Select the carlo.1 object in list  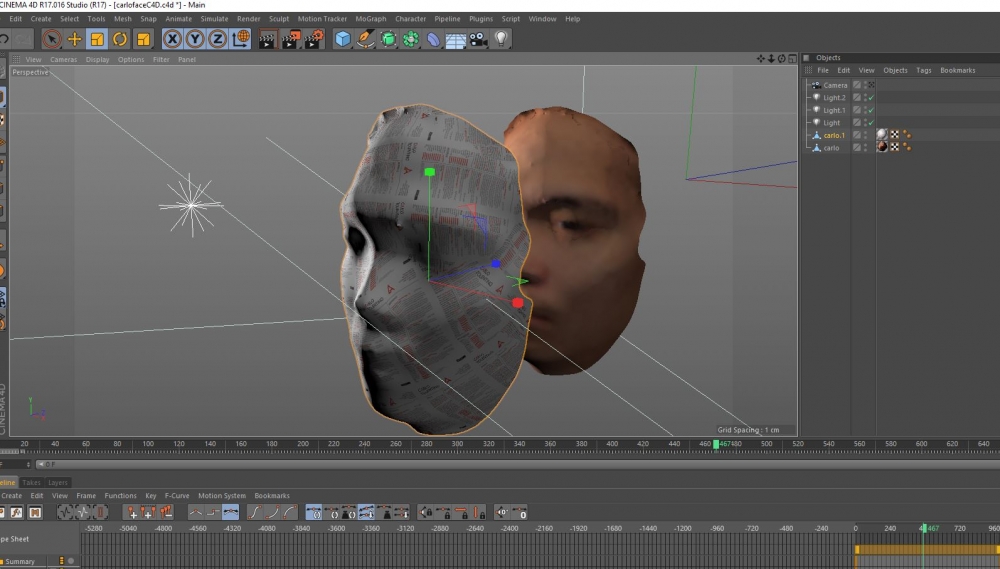(x=834, y=135)
